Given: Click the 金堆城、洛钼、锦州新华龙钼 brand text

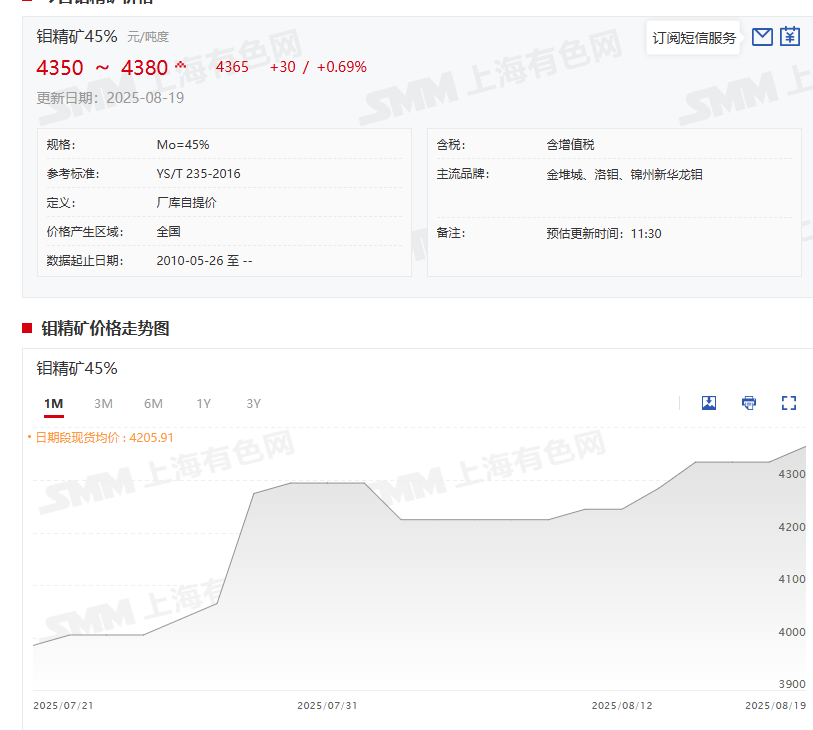Looking at the screenshot, I should [624, 175].
